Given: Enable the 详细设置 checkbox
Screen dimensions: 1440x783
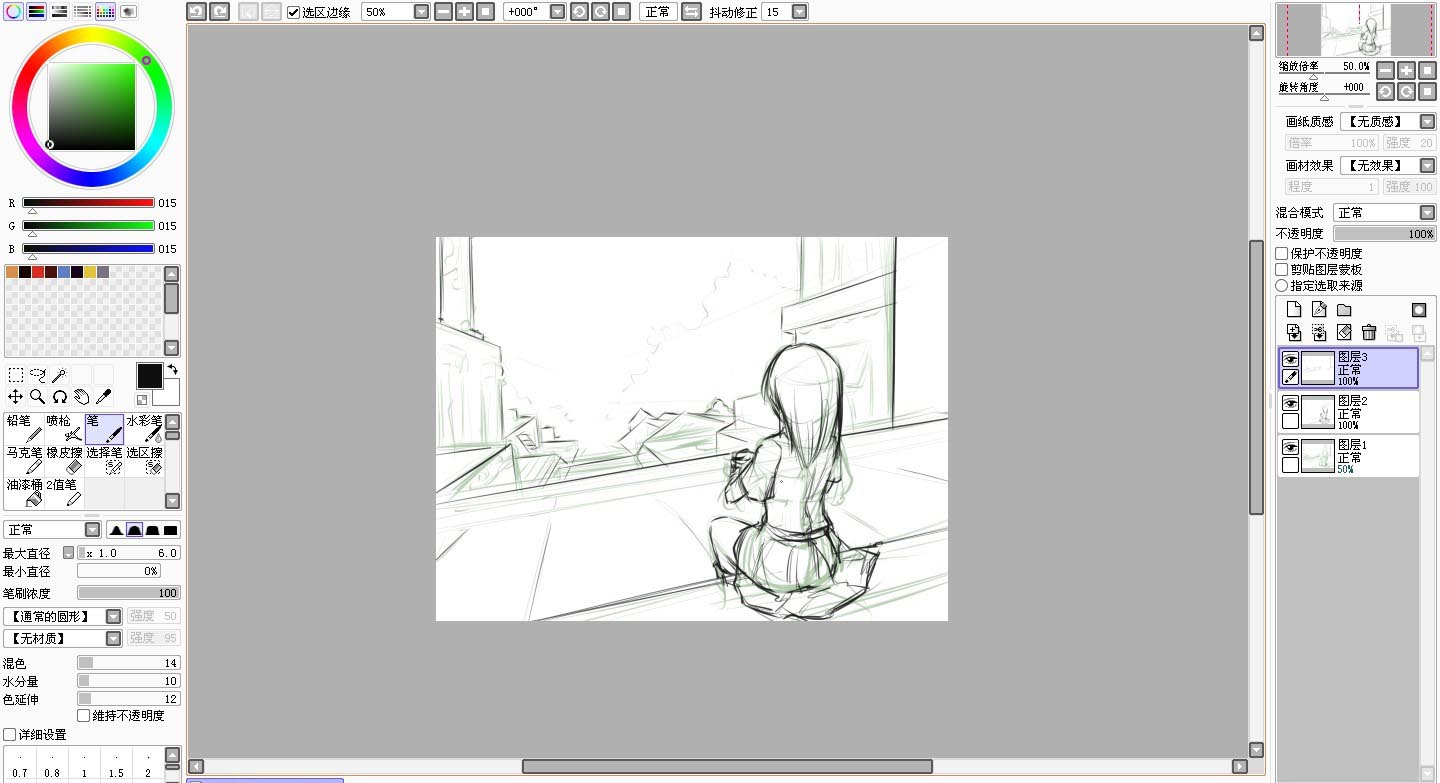Looking at the screenshot, I should click(x=10, y=735).
